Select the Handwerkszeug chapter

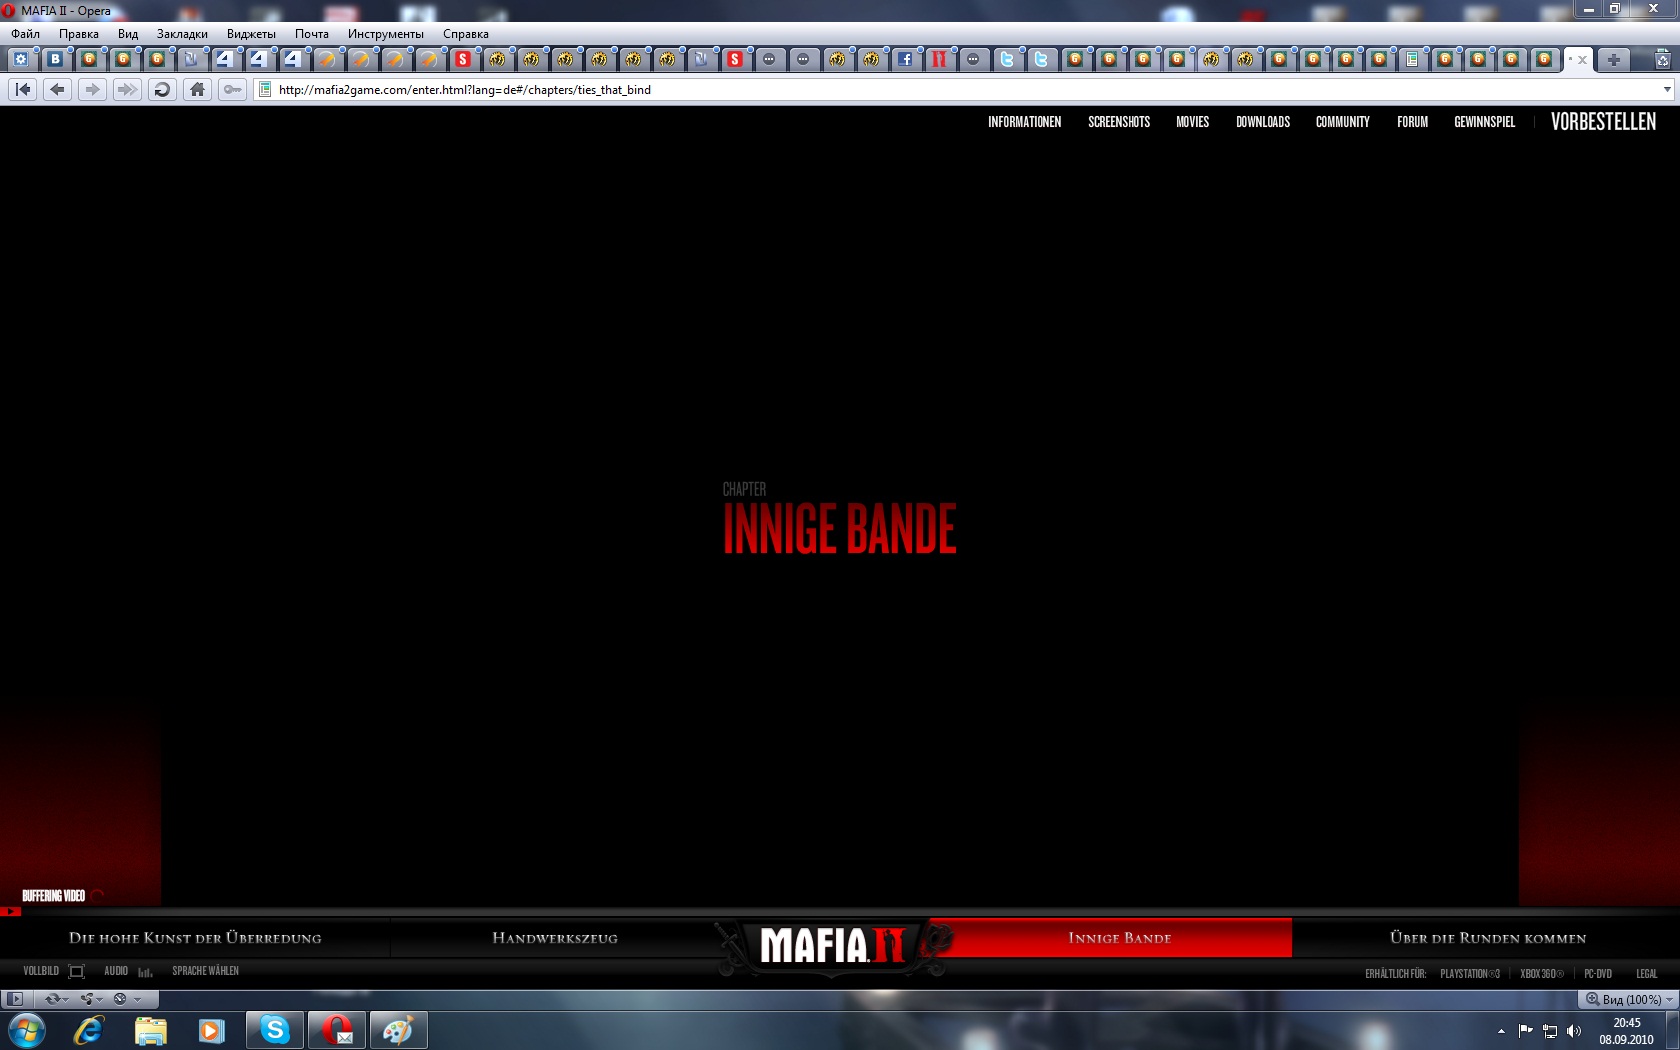tap(555, 938)
